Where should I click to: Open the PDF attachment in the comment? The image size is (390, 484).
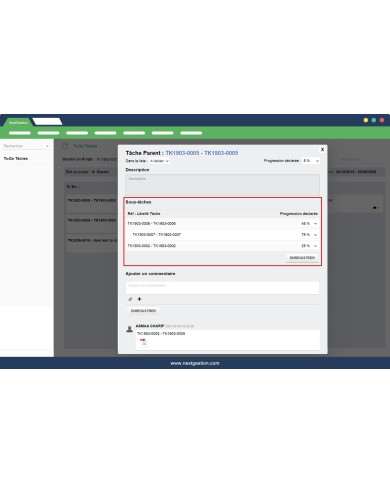click(143, 342)
